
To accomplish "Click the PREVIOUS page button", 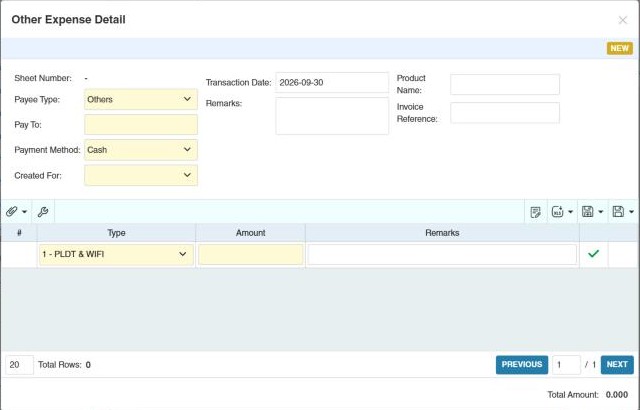I will (522, 365).
